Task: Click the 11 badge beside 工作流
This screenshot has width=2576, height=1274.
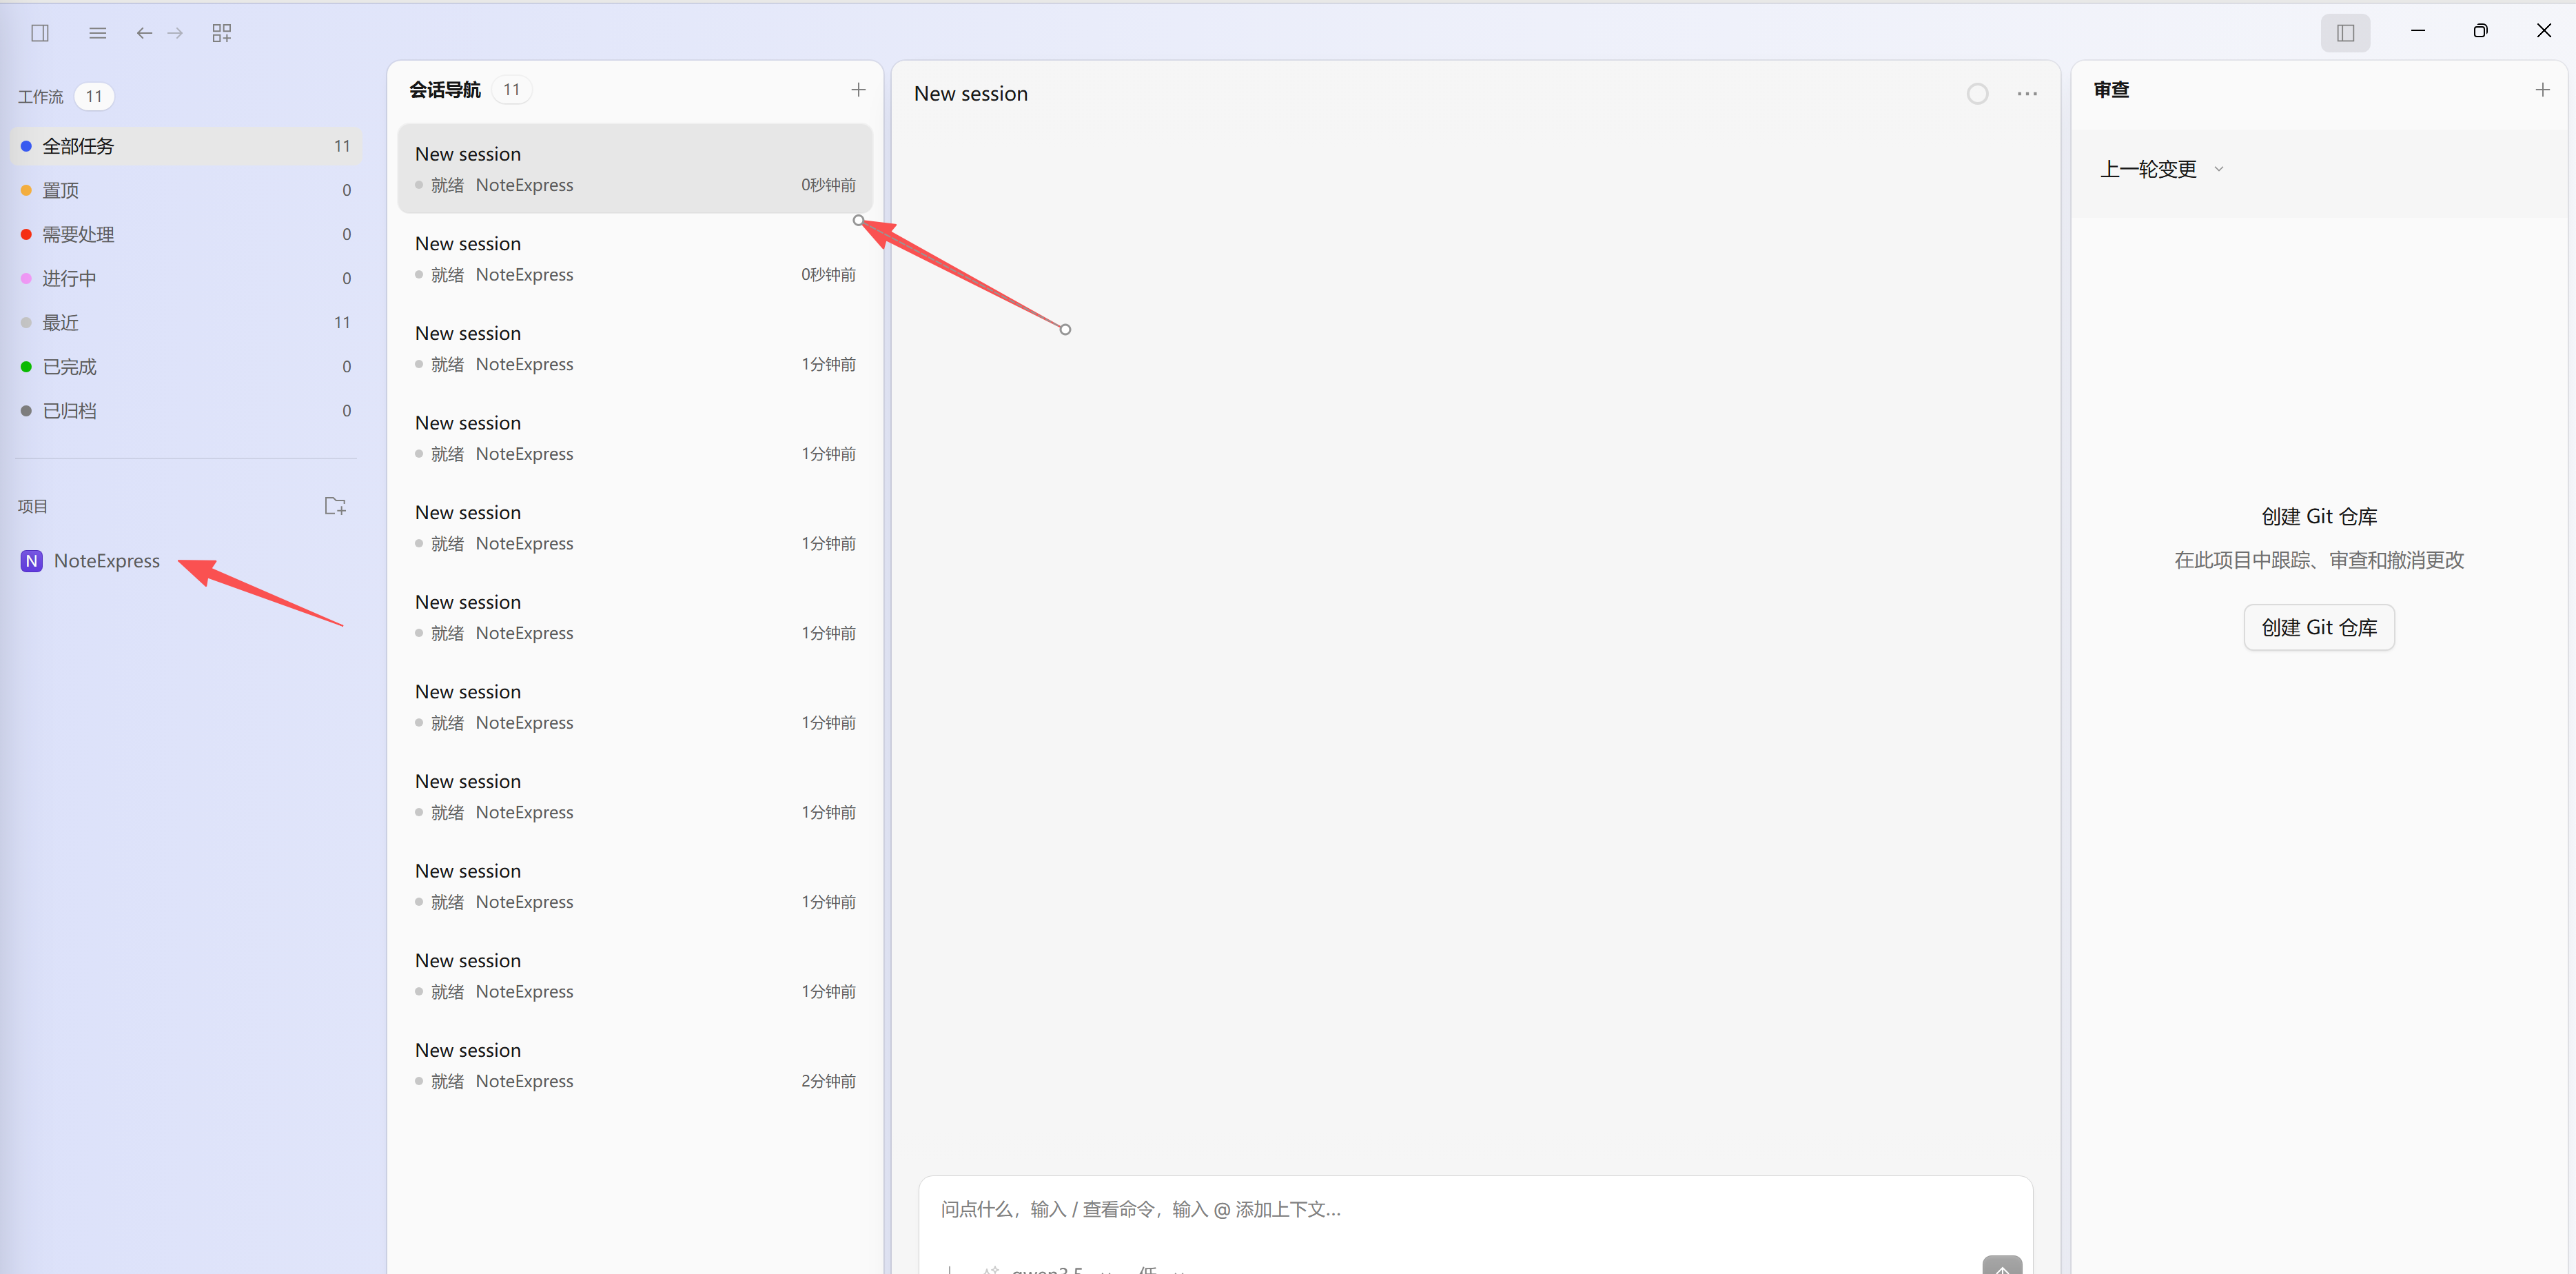Action: [94, 96]
